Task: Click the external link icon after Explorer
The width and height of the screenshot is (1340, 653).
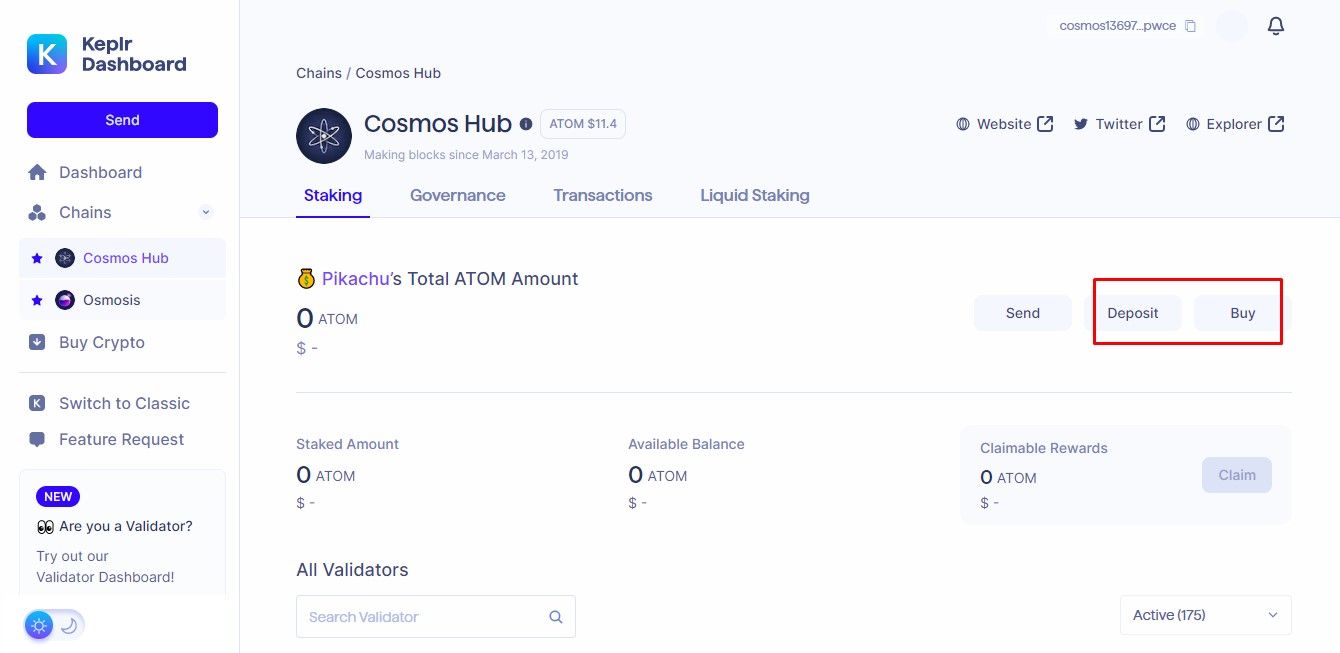Action: point(1276,124)
